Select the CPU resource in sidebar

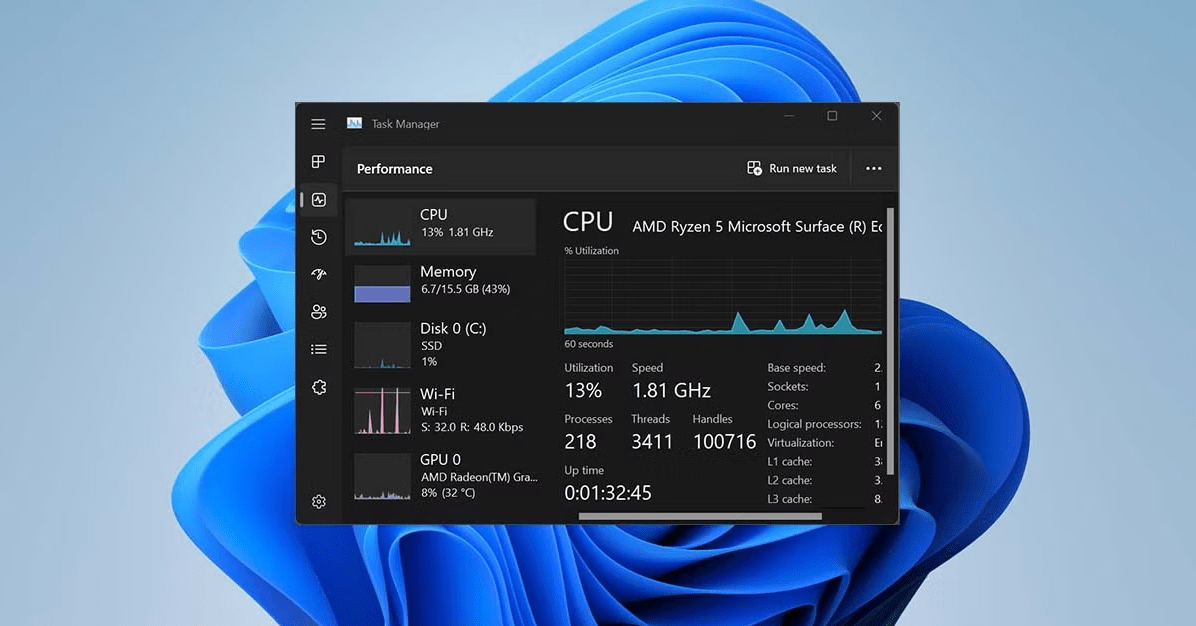441,226
